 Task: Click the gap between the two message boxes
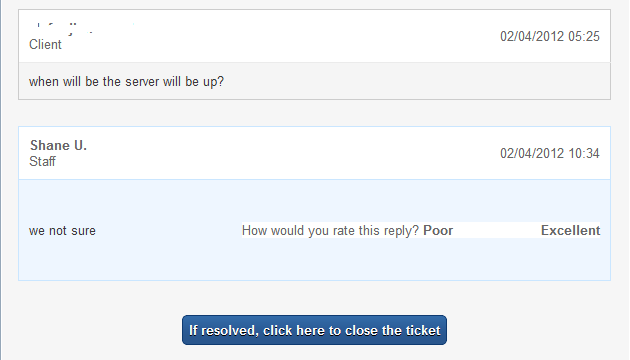314,113
